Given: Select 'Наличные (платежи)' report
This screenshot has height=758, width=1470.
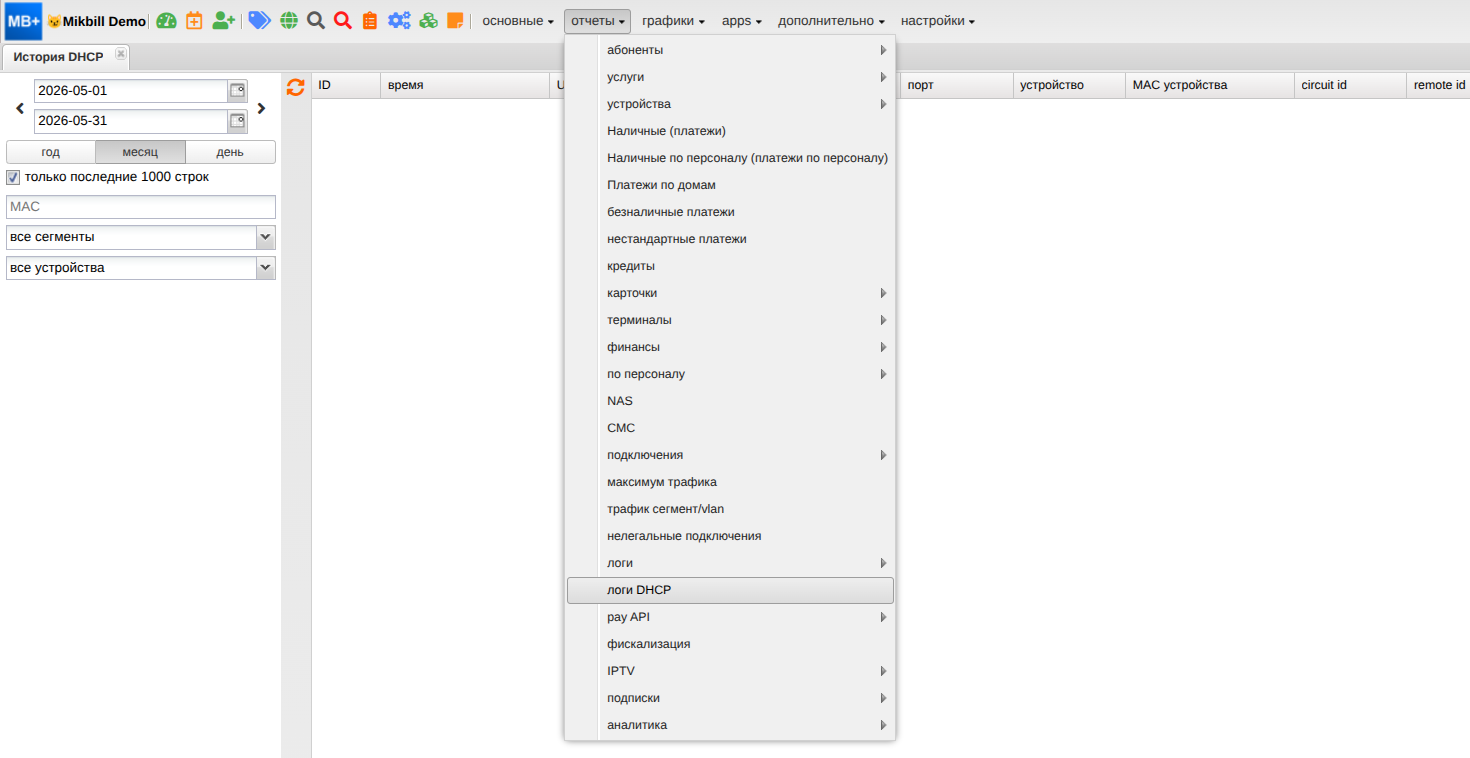Looking at the screenshot, I should tap(730, 131).
